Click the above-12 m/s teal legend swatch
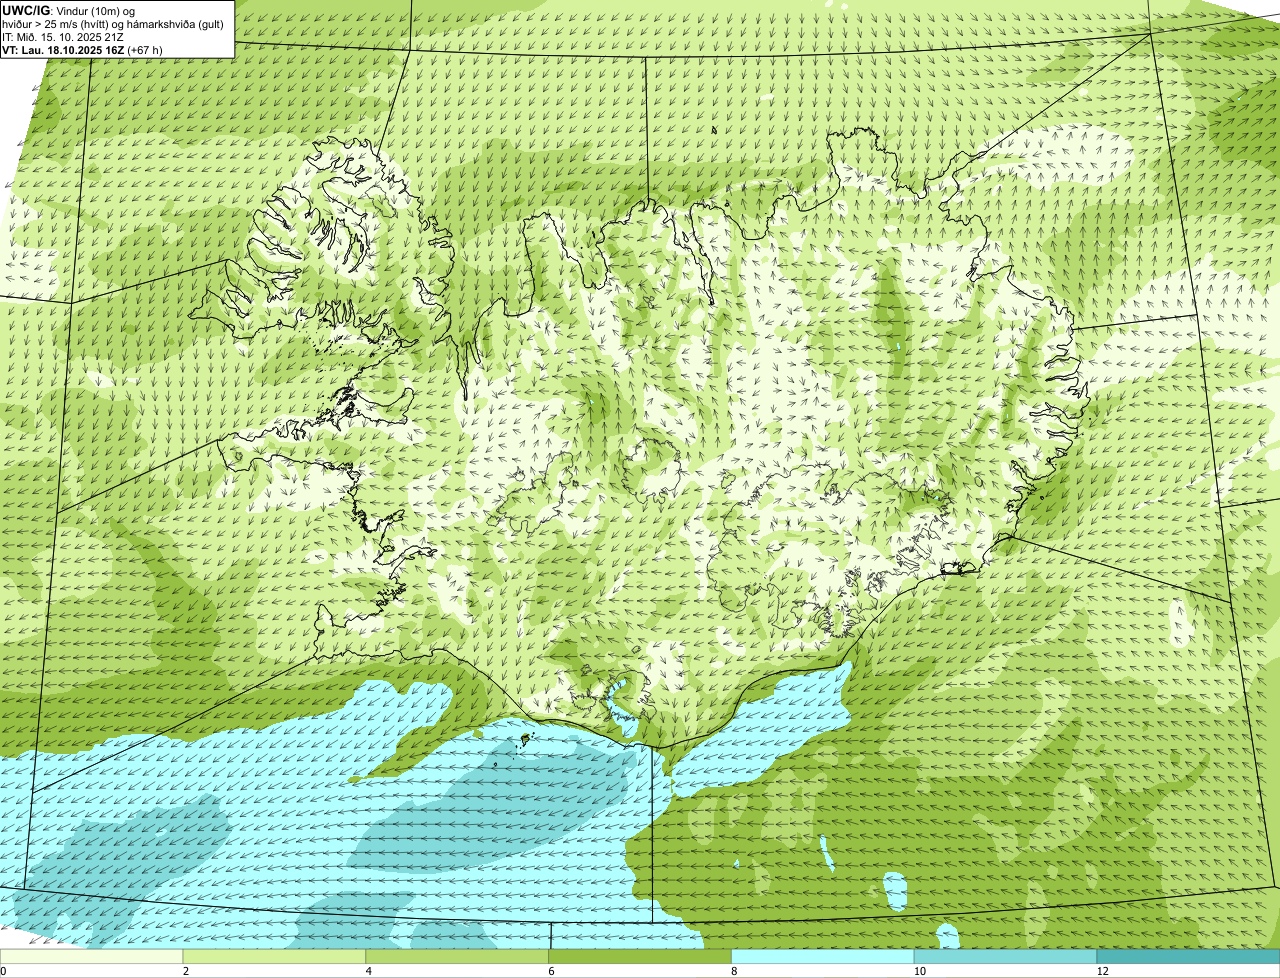This screenshot has width=1280, height=978. point(1188,957)
